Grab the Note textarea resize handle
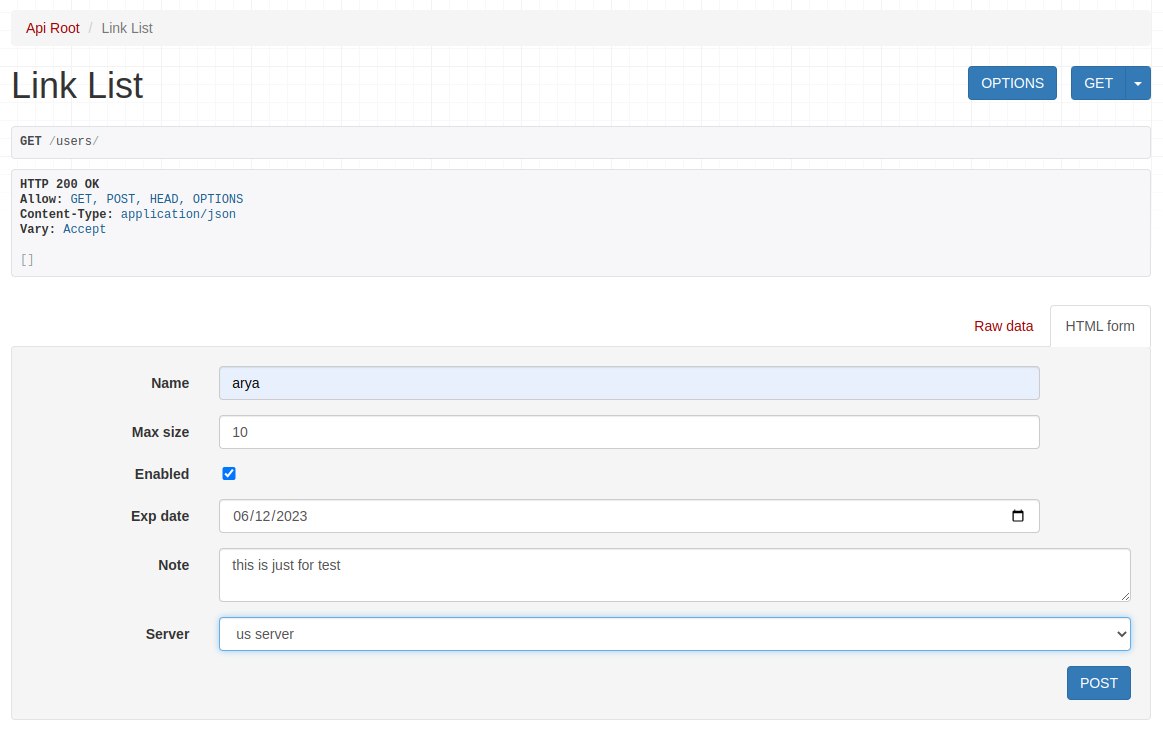1163x741 pixels. pos(1125,596)
